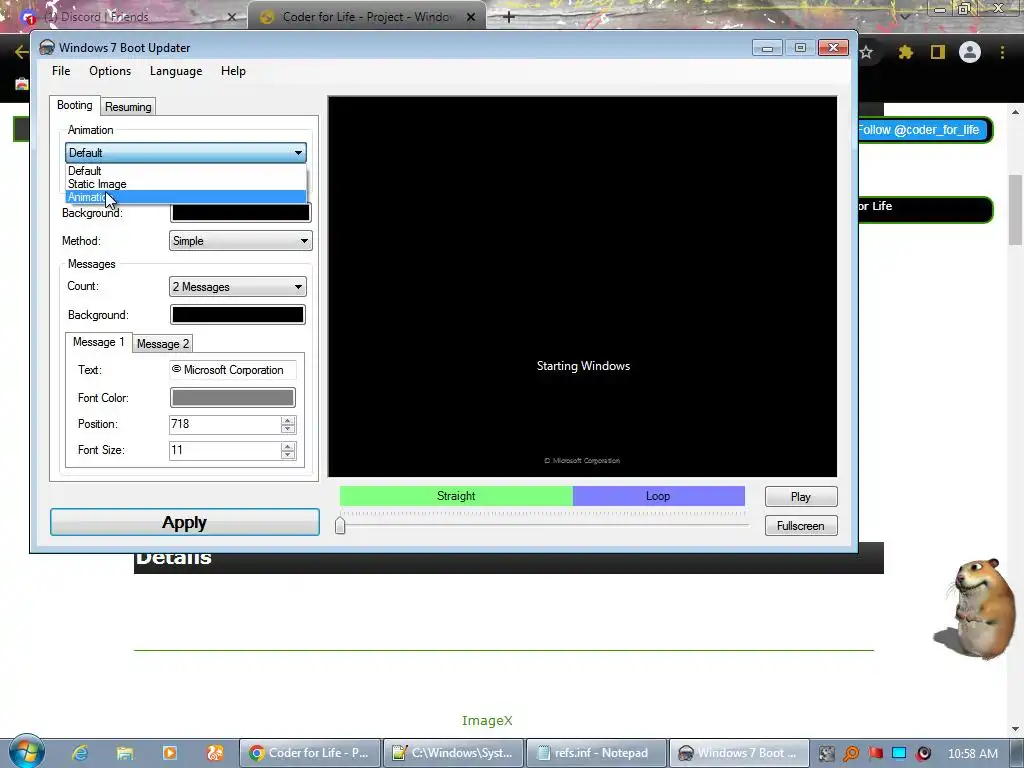Increase the Position value with up arrow
The width and height of the screenshot is (1024, 768).
click(288, 420)
